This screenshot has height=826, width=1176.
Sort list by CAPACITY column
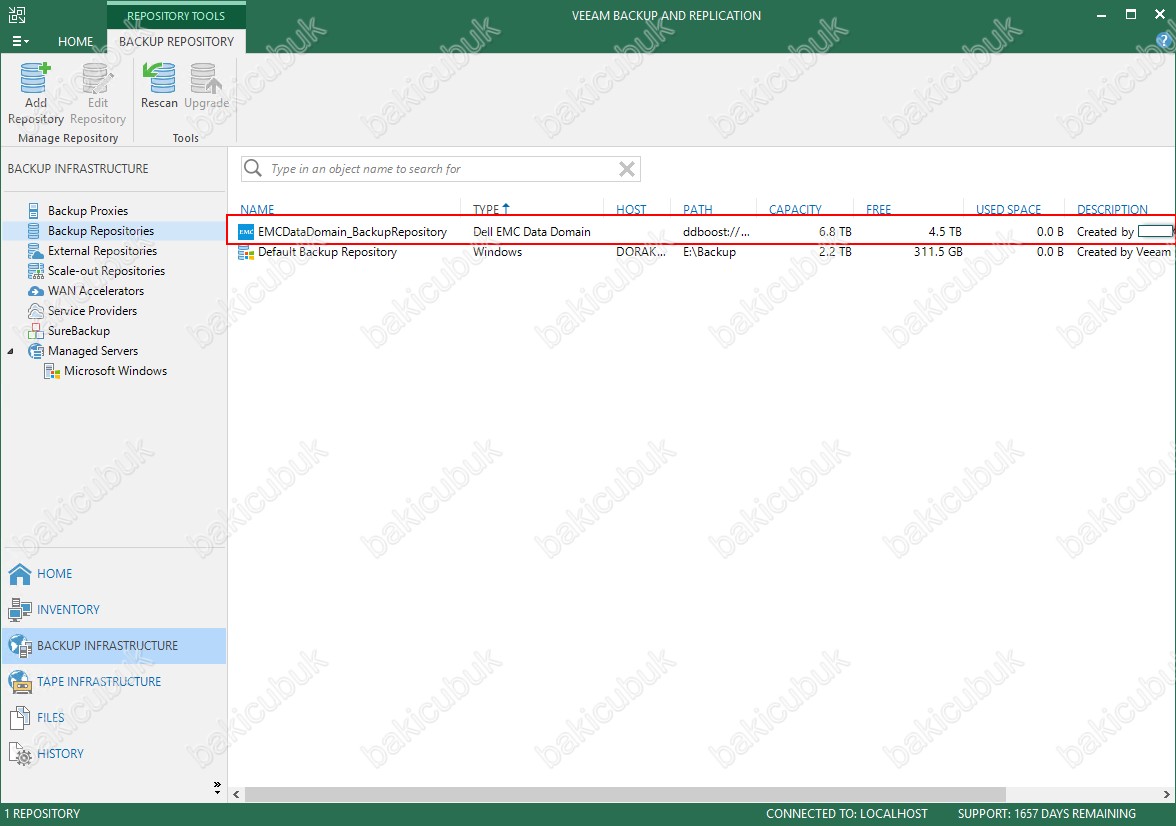(795, 209)
